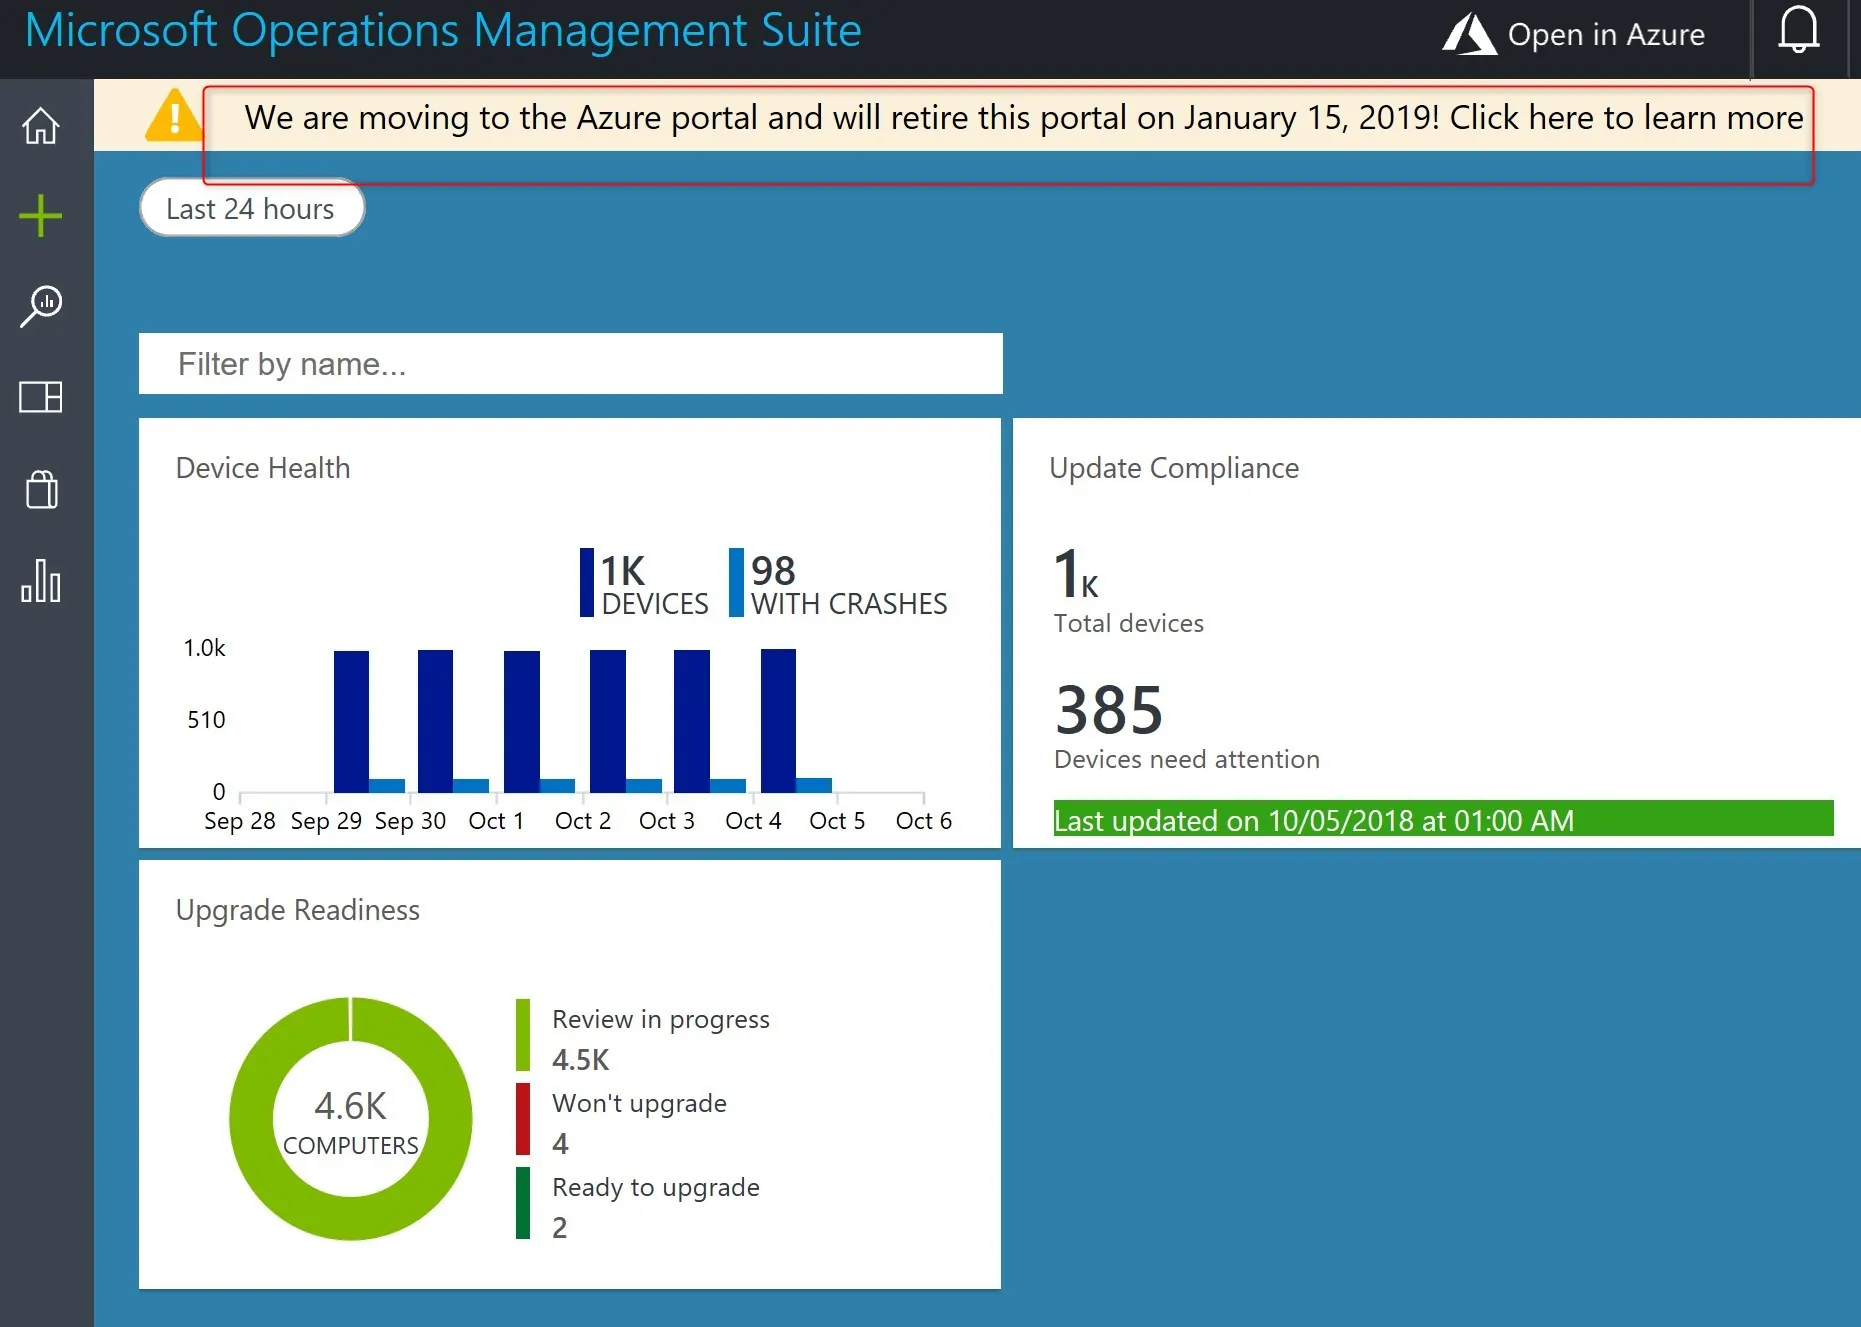The height and width of the screenshot is (1327, 1861).
Task: Click the red Won't upgrade swatch
Action: 523,1119
